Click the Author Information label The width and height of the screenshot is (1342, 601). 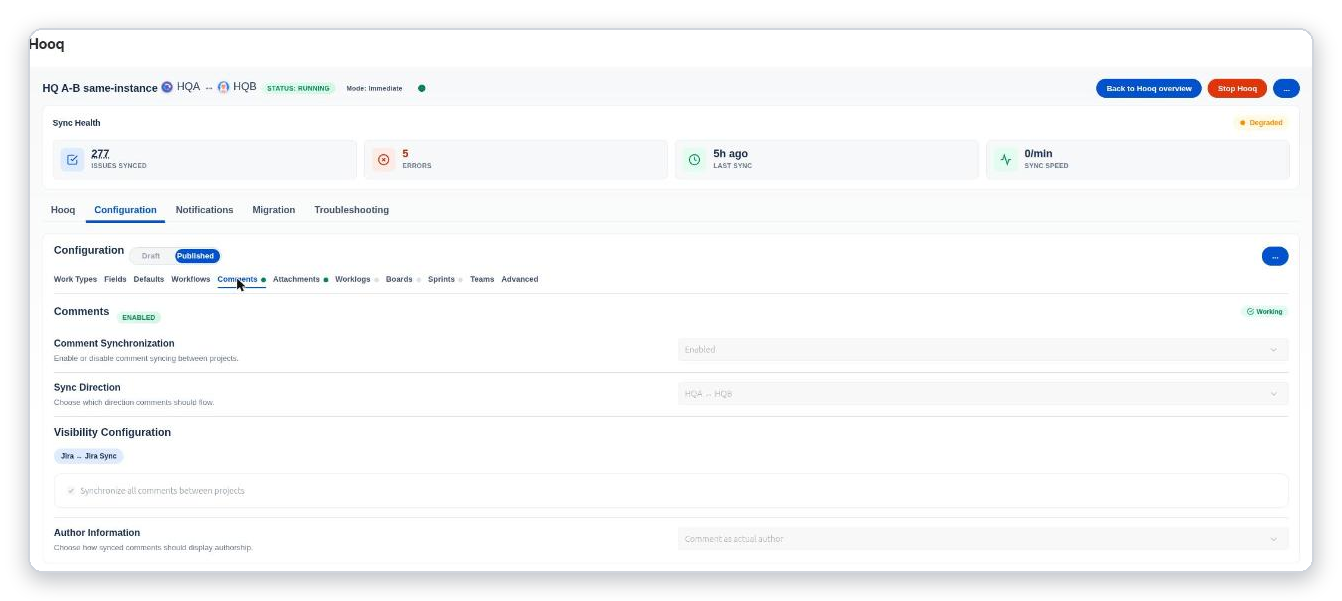coord(97,533)
